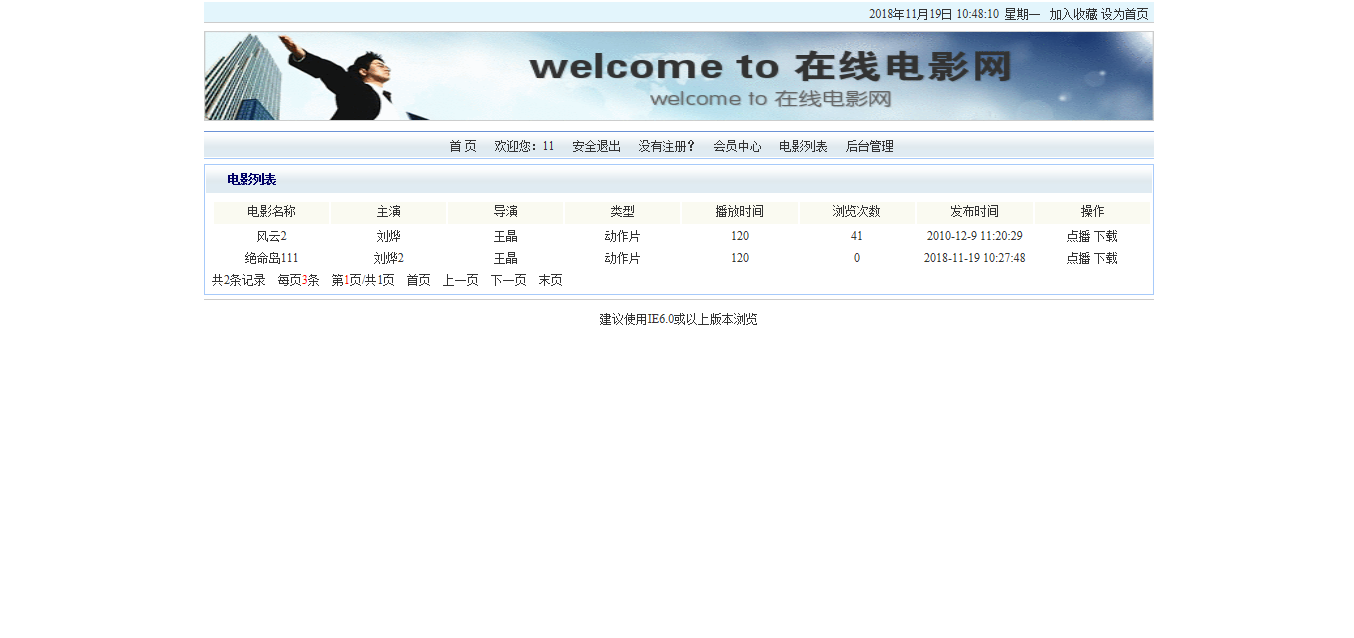
Task: Click 点播 for the movie 绝命岛111
Action: pyautogui.click(x=1078, y=258)
